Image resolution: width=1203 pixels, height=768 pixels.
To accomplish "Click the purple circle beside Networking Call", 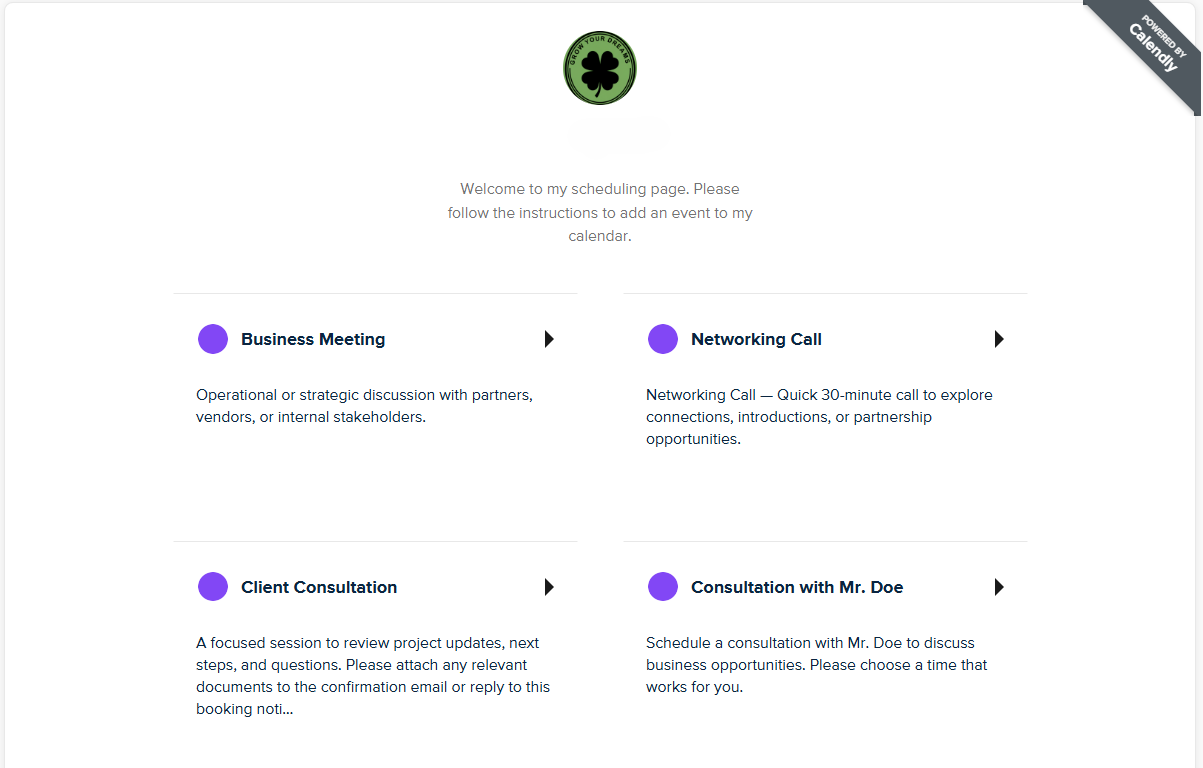I will (x=663, y=339).
